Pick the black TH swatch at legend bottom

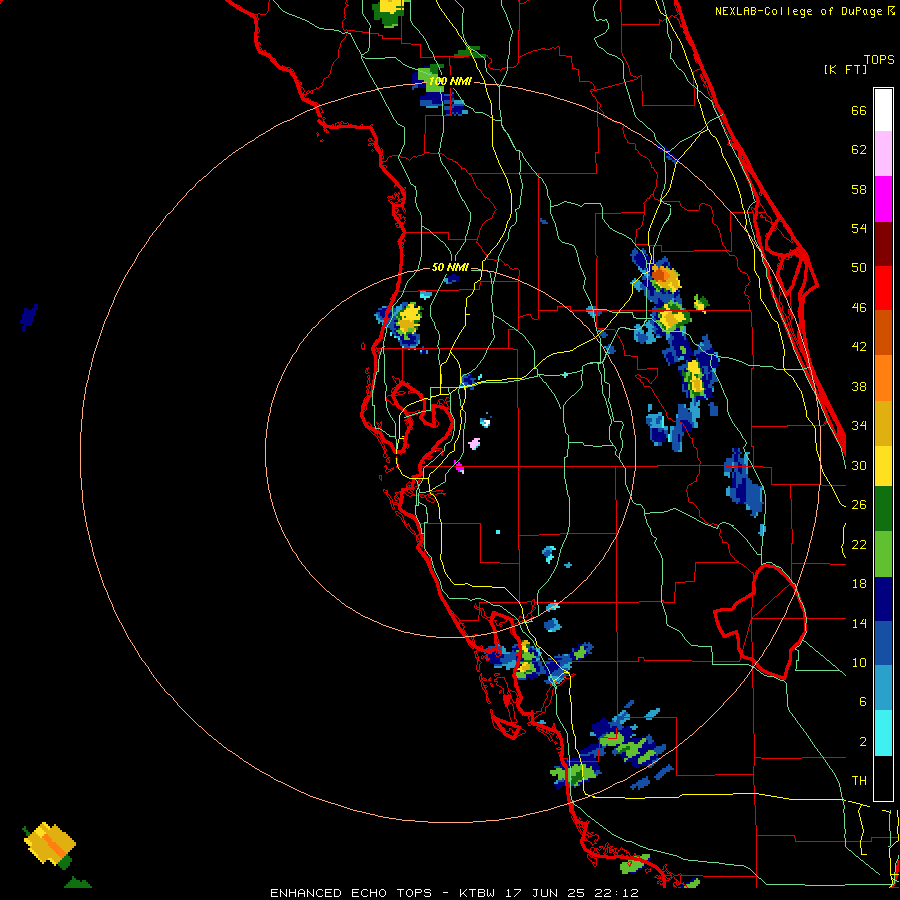click(x=883, y=778)
